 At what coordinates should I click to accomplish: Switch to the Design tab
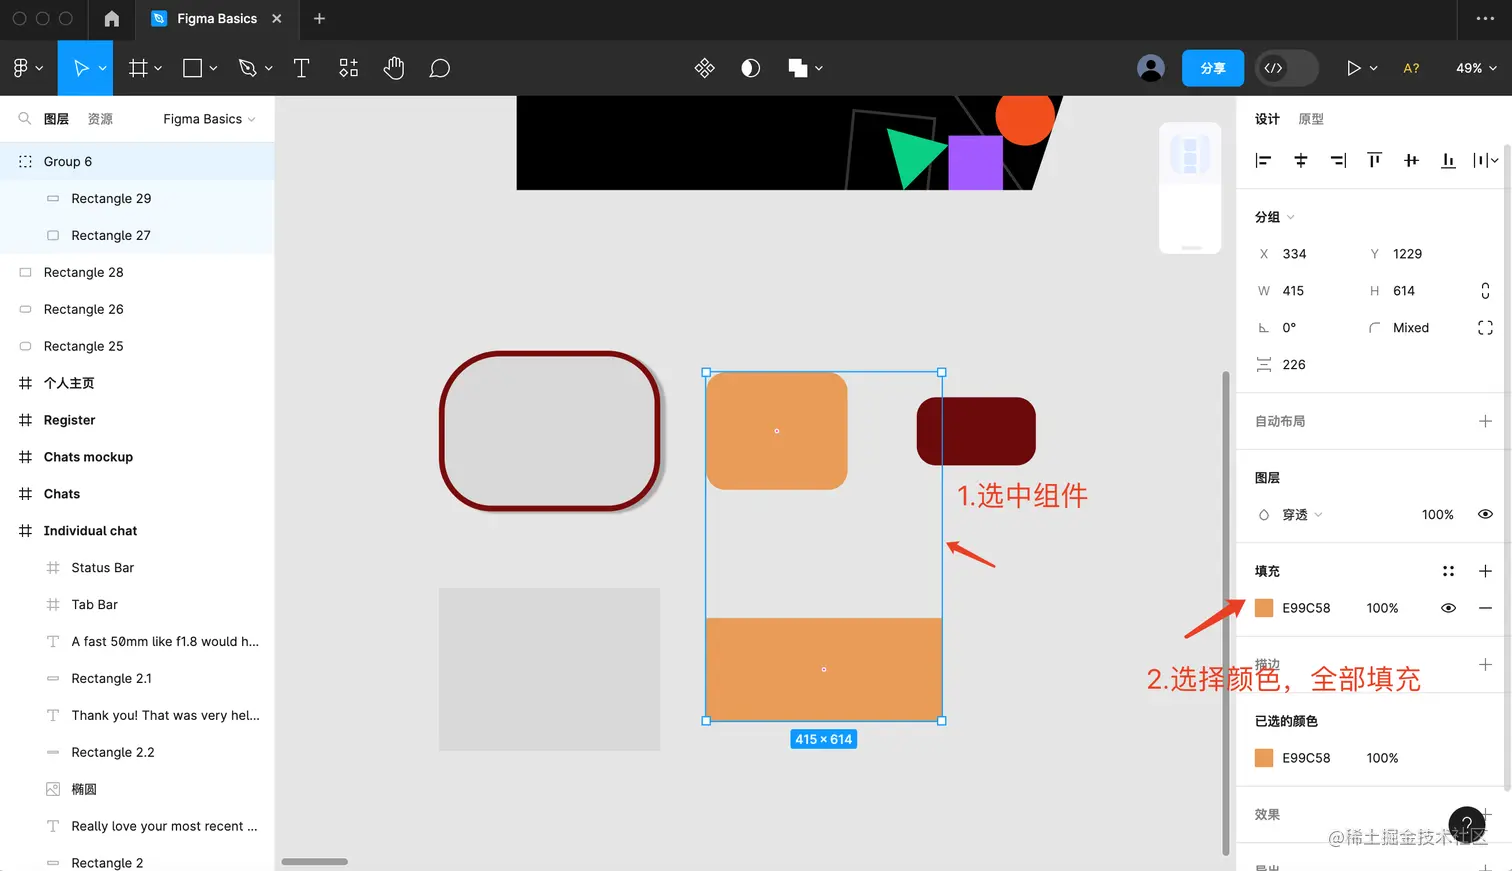pos(1267,119)
